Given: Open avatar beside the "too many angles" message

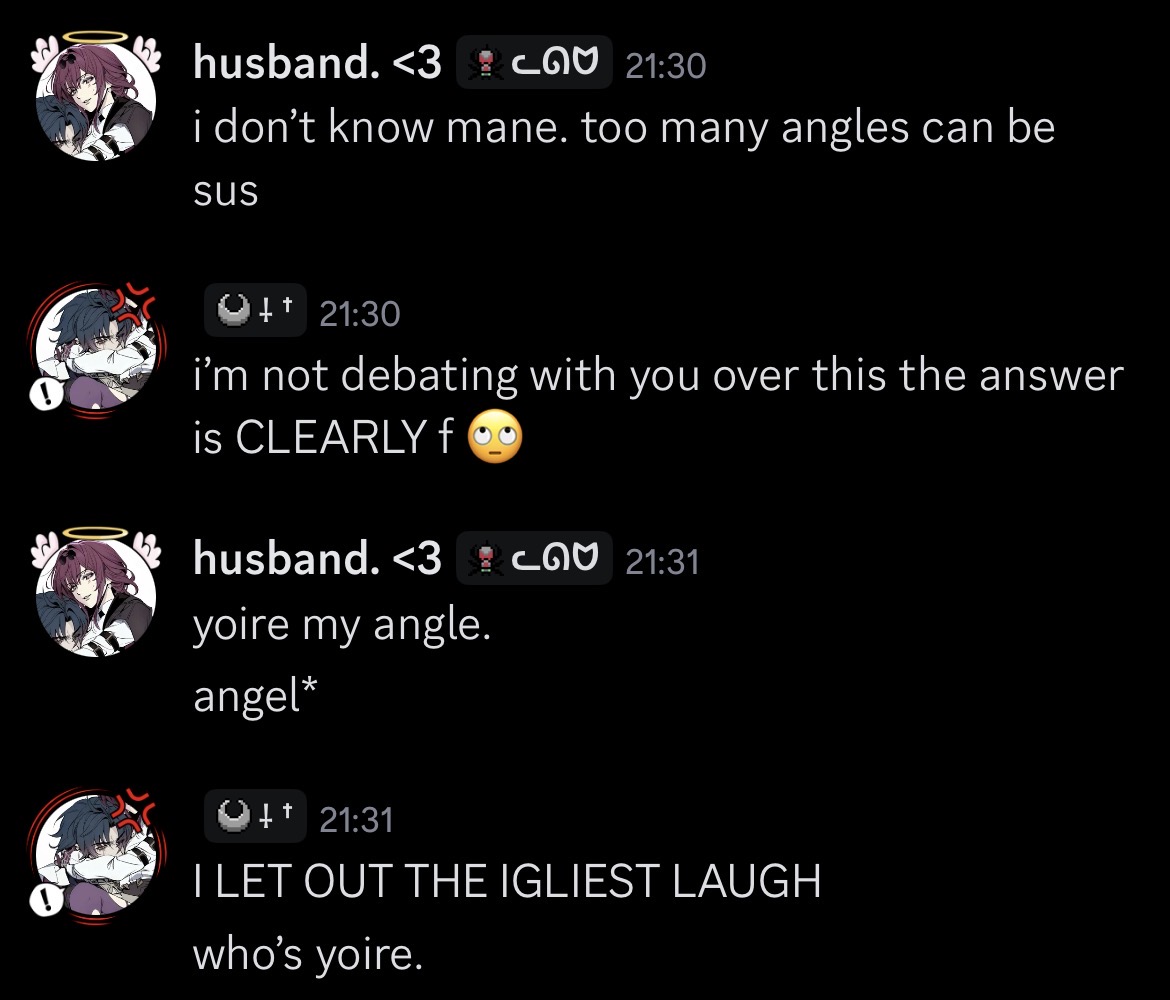Looking at the screenshot, I should [x=96, y=97].
